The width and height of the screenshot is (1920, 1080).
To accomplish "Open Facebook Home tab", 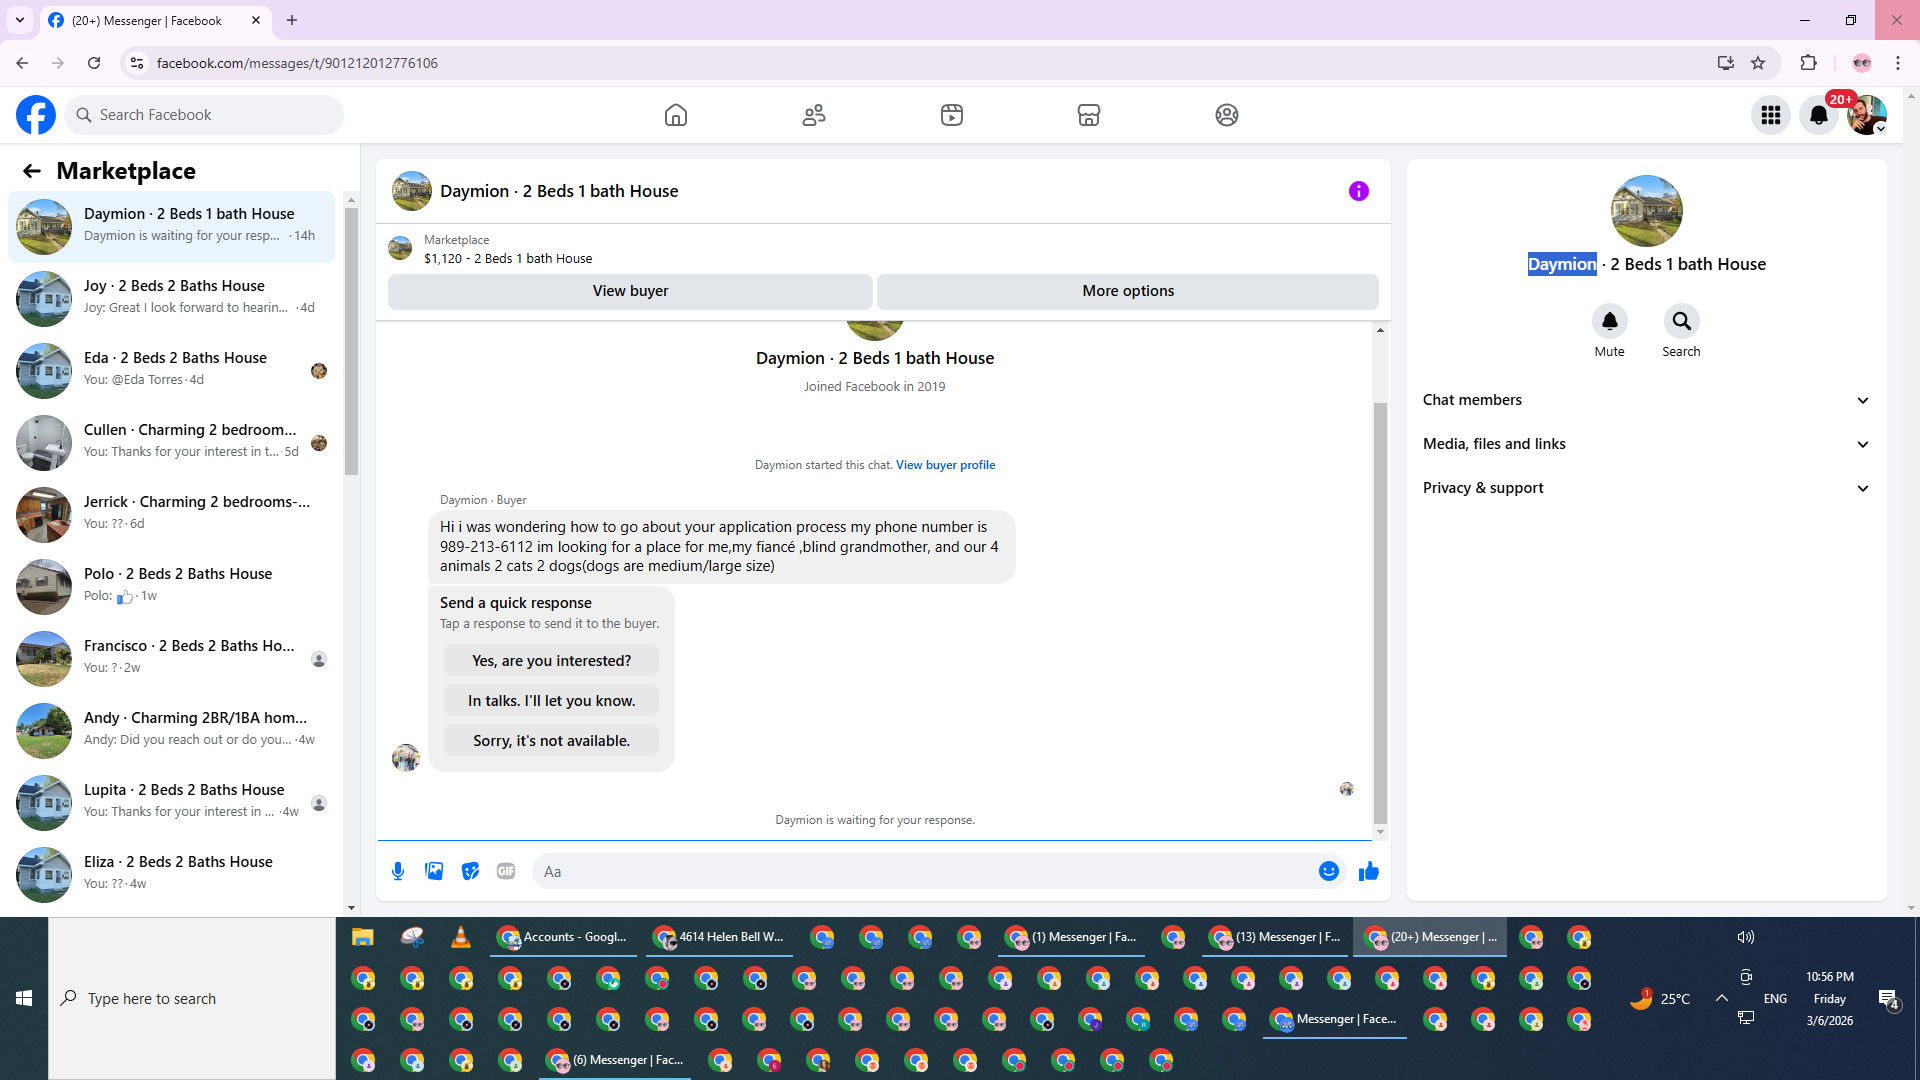I will point(676,115).
